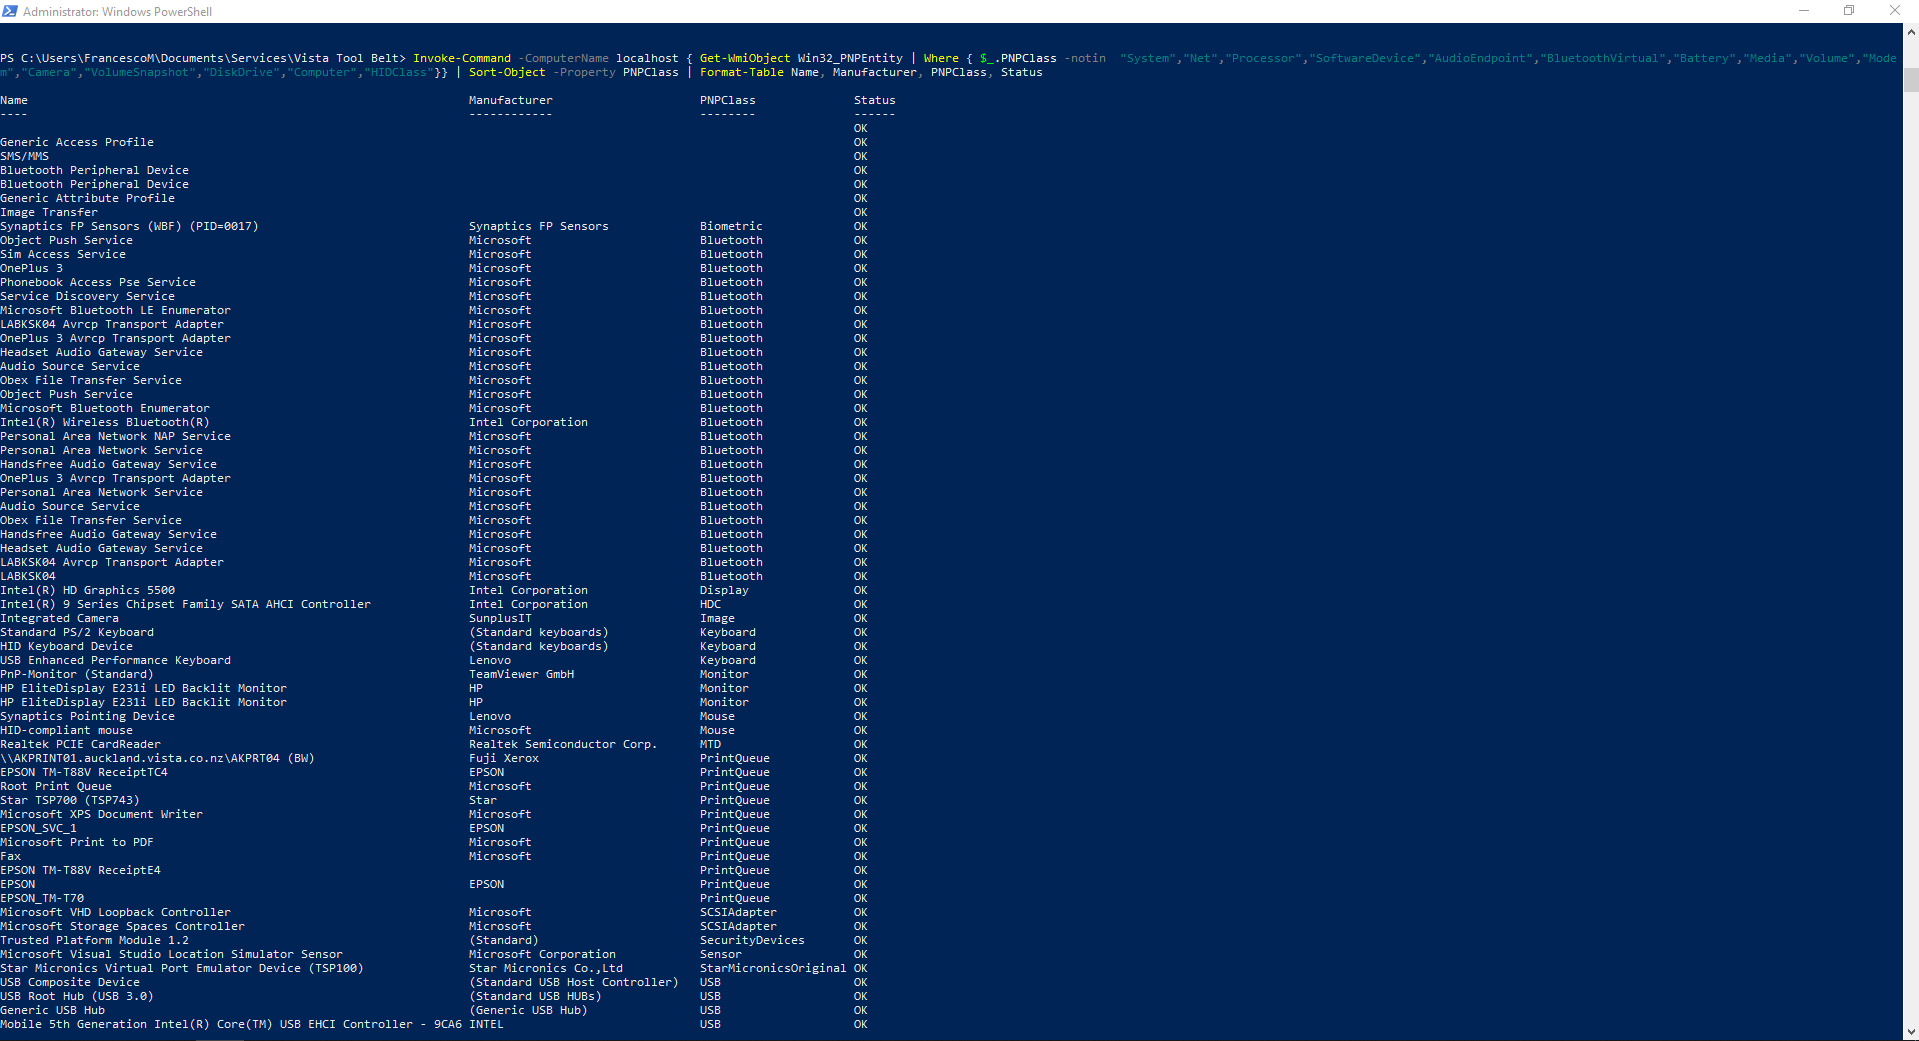The width and height of the screenshot is (1919, 1041).
Task: Close the PowerShell window
Action: 1895,11
